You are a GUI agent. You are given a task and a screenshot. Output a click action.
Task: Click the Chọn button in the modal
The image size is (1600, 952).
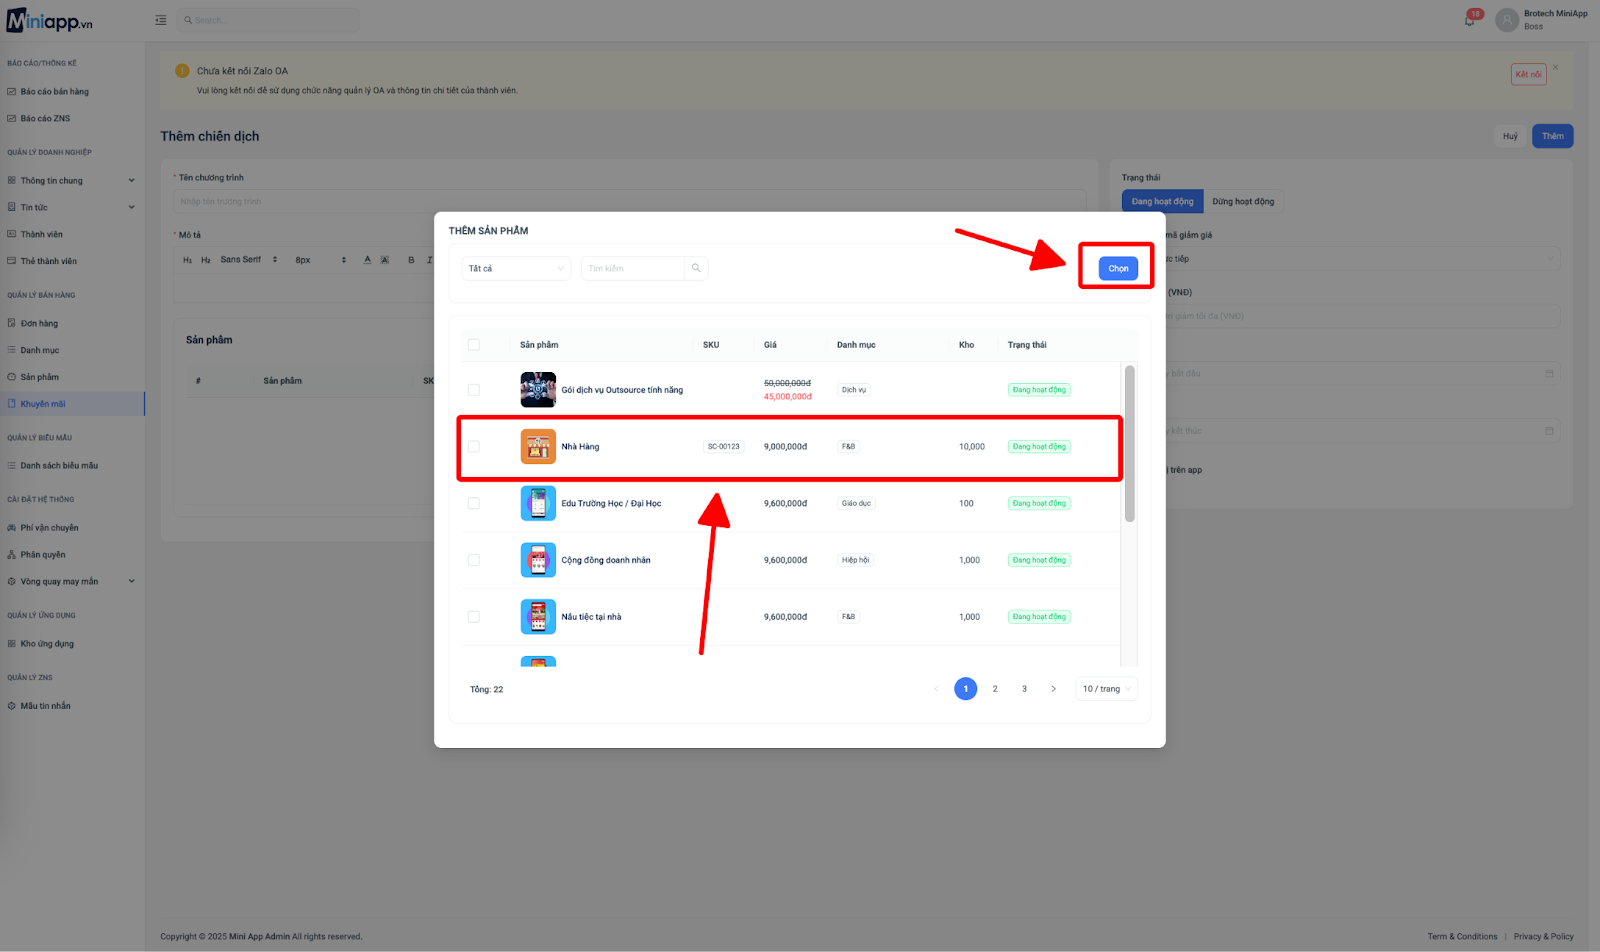1118,268
